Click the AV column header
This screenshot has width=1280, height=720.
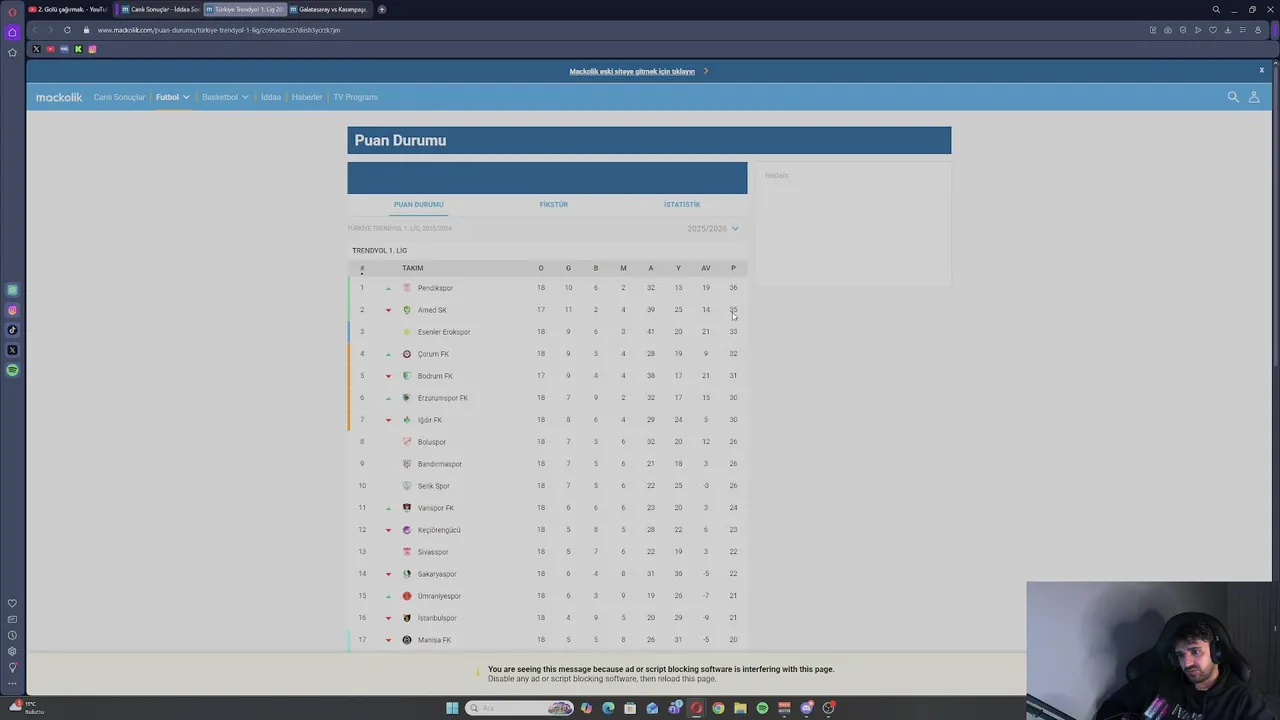pyautogui.click(x=705, y=268)
